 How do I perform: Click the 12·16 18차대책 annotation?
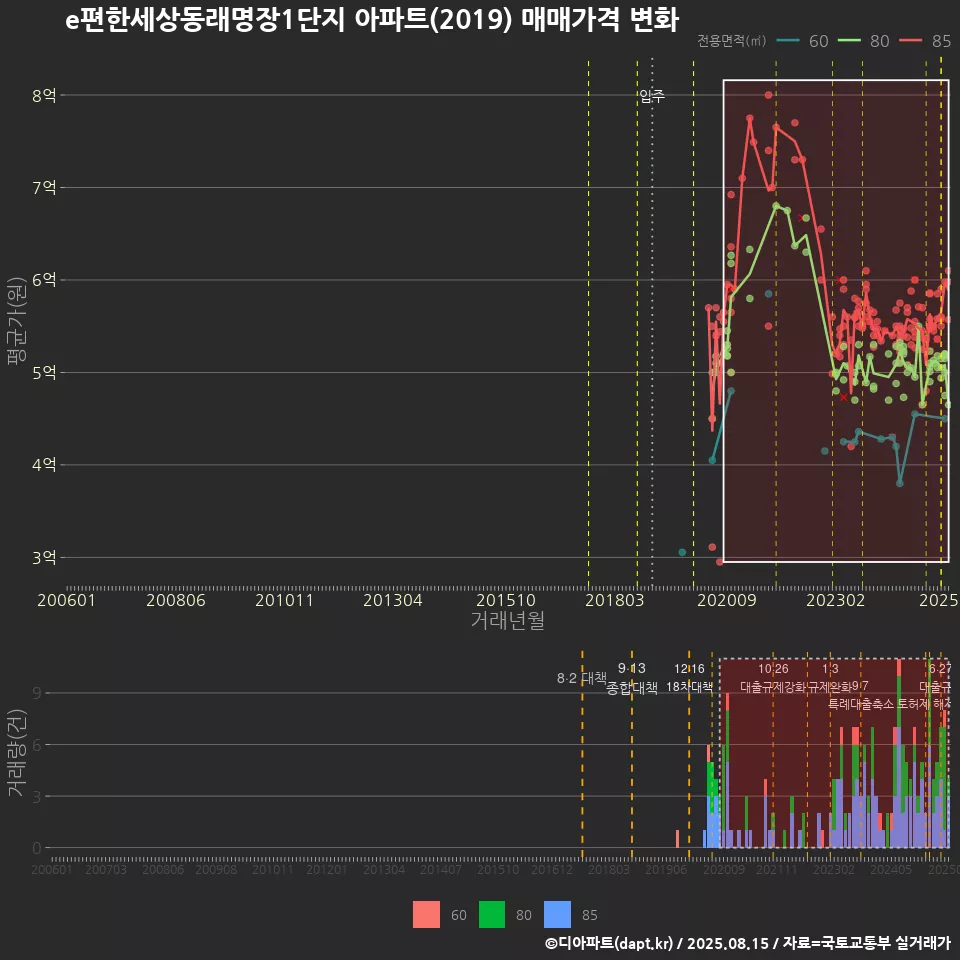689,678
